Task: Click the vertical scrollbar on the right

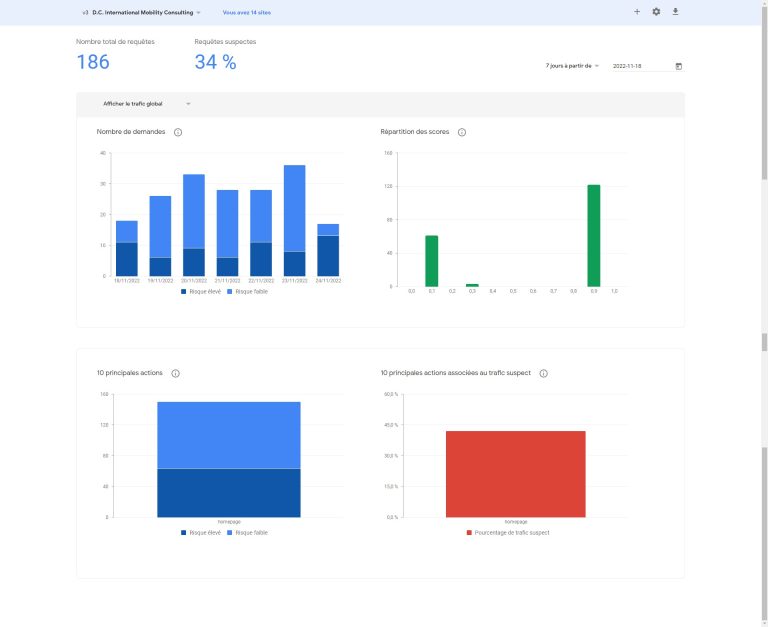Action: 764,342
